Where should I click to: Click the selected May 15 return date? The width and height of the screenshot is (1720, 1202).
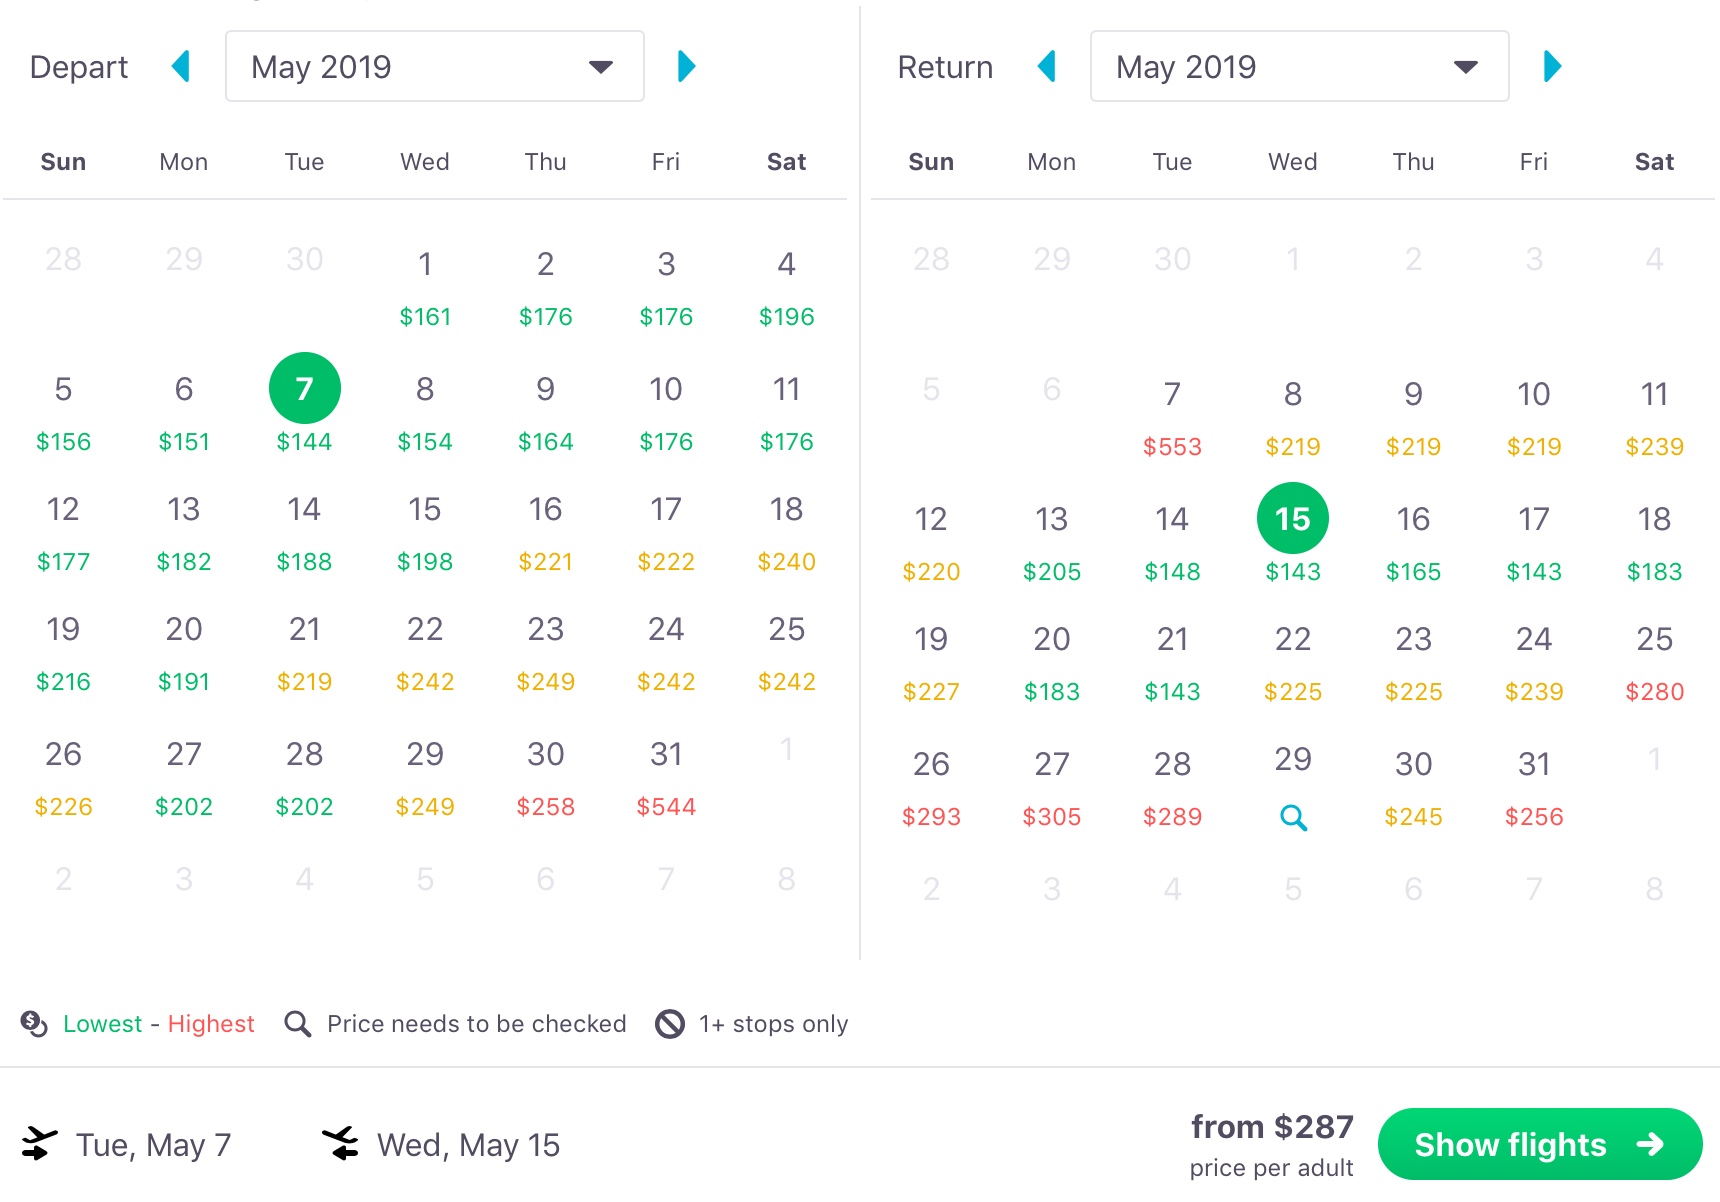coord(1292,518)
